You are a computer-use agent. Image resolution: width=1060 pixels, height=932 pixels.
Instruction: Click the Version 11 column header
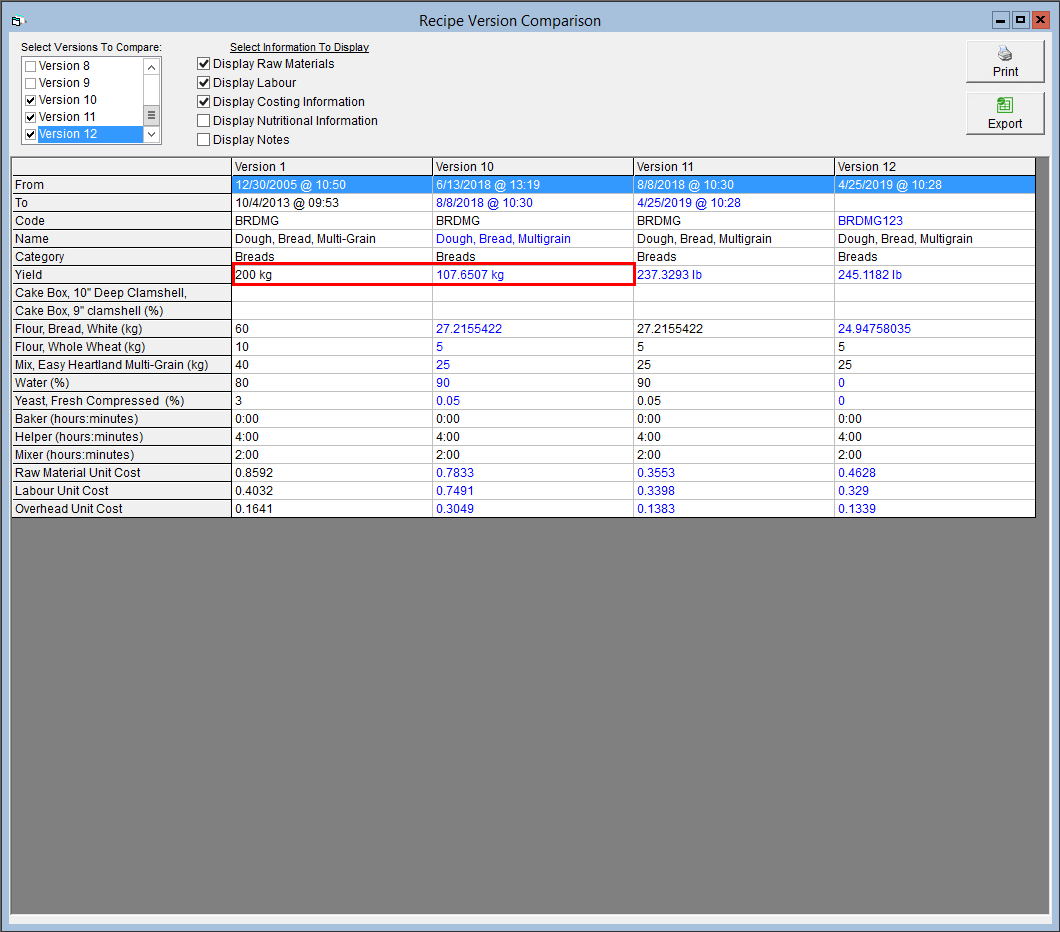click(733, 167)
